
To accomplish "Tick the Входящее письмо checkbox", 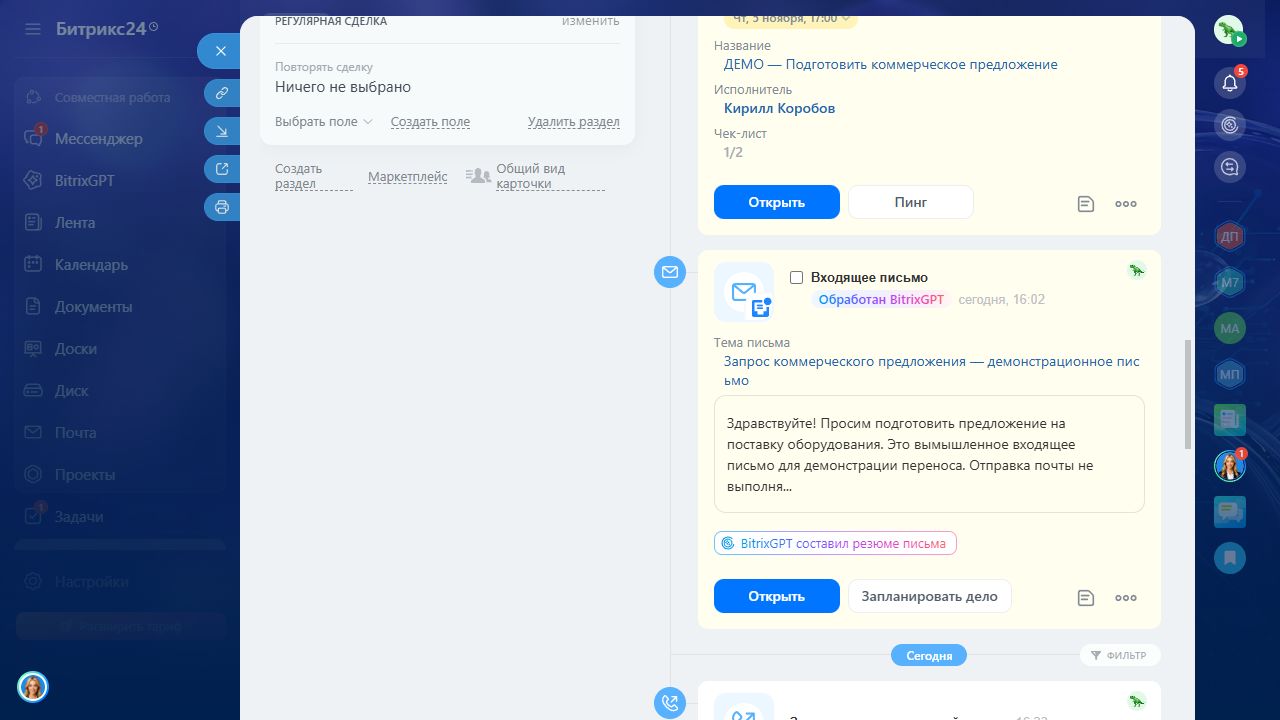I will click(x=797, y=277).
